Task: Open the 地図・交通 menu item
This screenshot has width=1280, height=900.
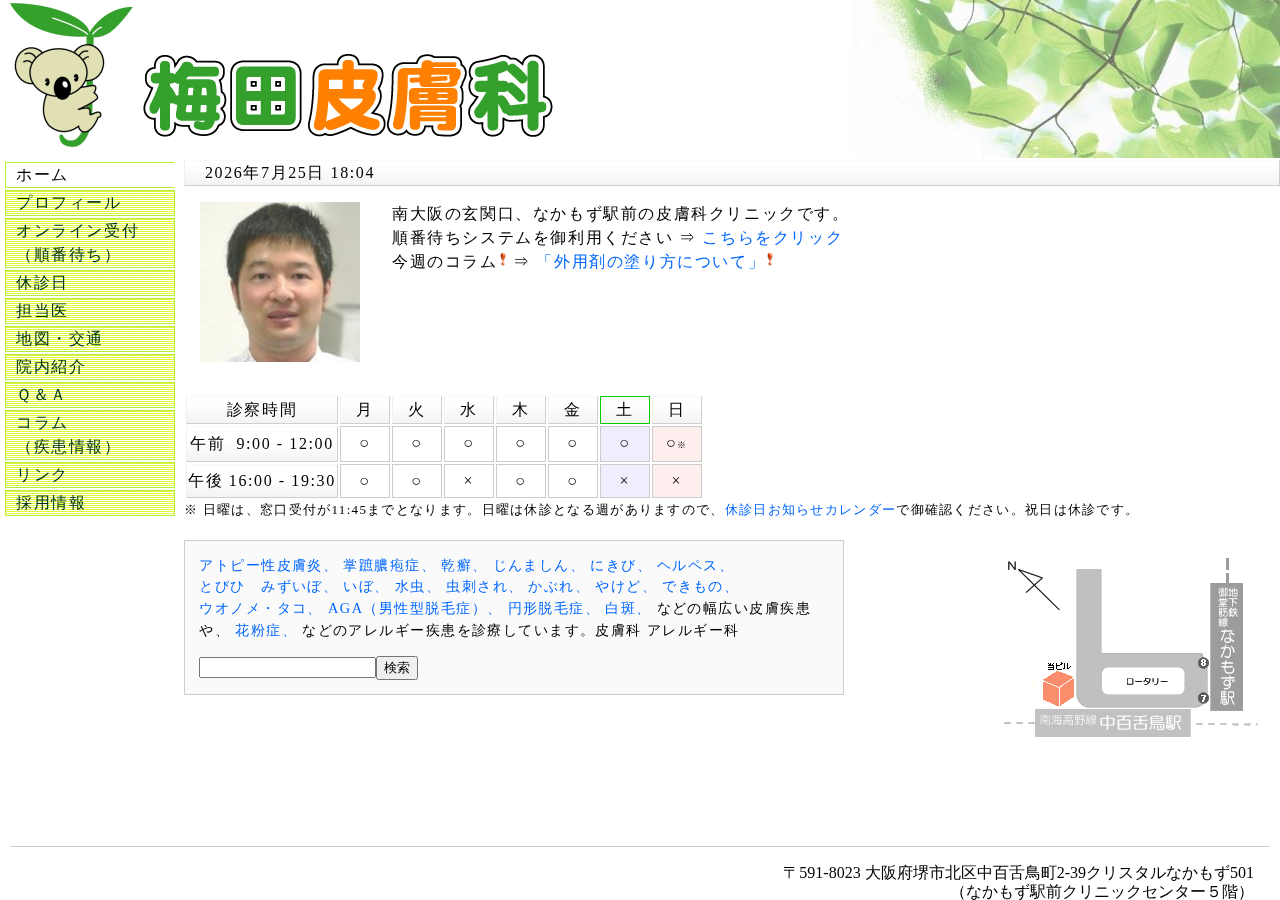Action: pos(90,339)
